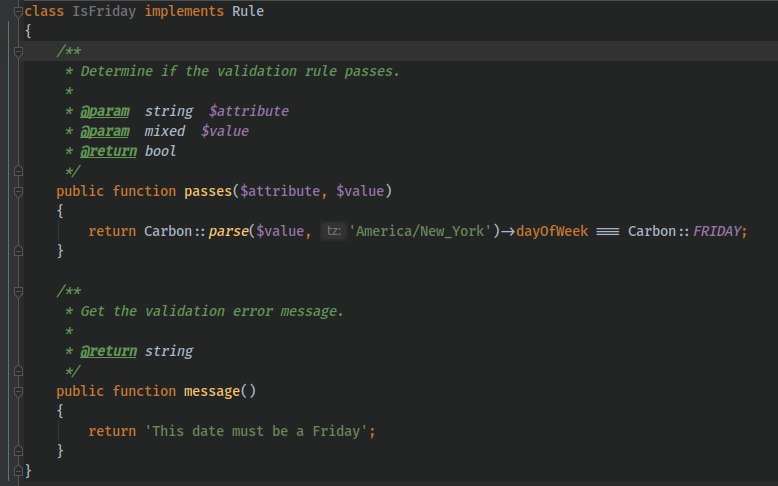
Task: Collapse the message function fold marker
Action: tap(18, 392)
